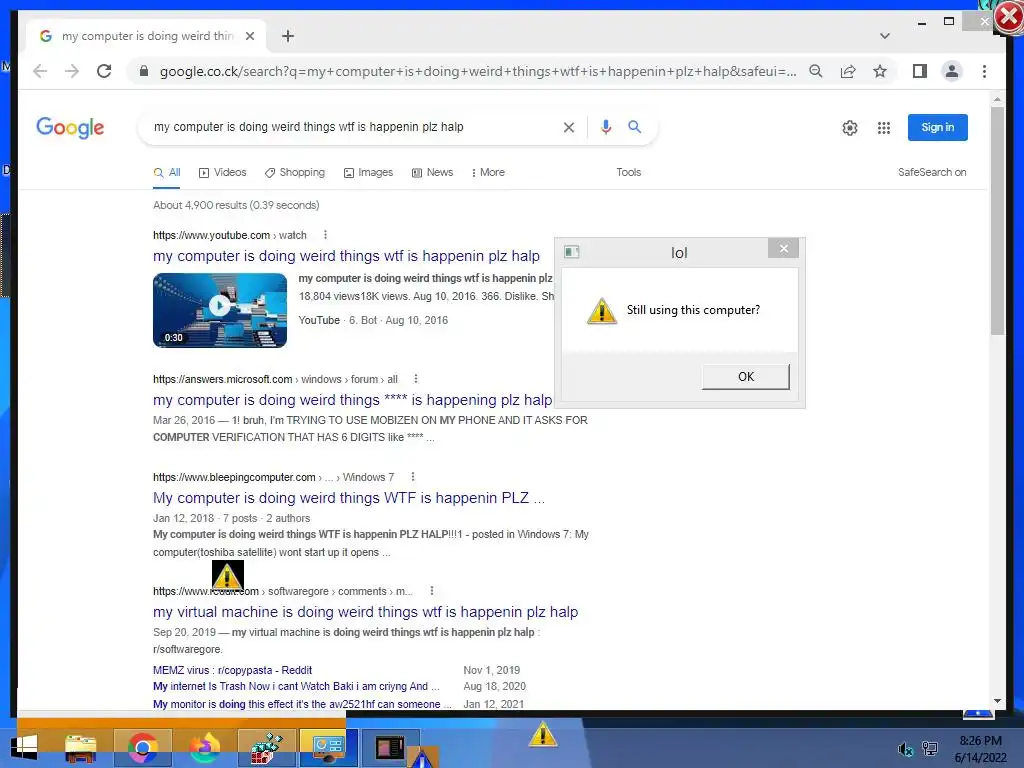Start a voice search with the microphone
The width and height of the screenshot is (1024, 768).
[x=606, y=127]
